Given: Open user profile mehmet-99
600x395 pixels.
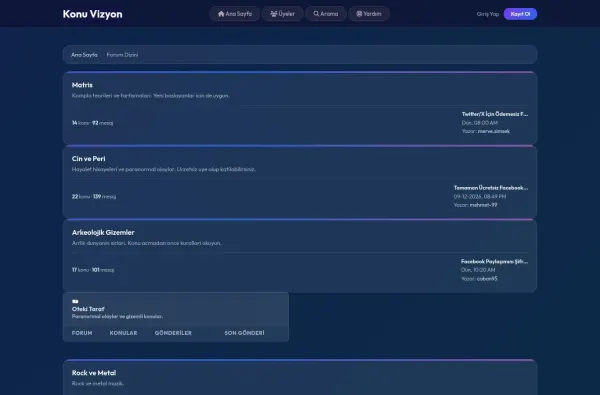Looking at the screenshot, I should pyautogui.click(x=483, y=205).
